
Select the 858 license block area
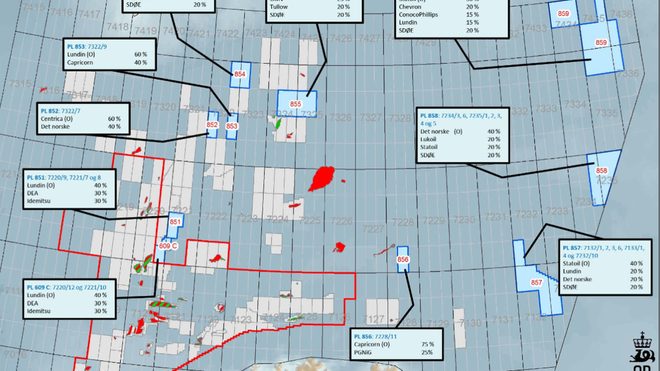pyautogui.click(x=602, y=177)
